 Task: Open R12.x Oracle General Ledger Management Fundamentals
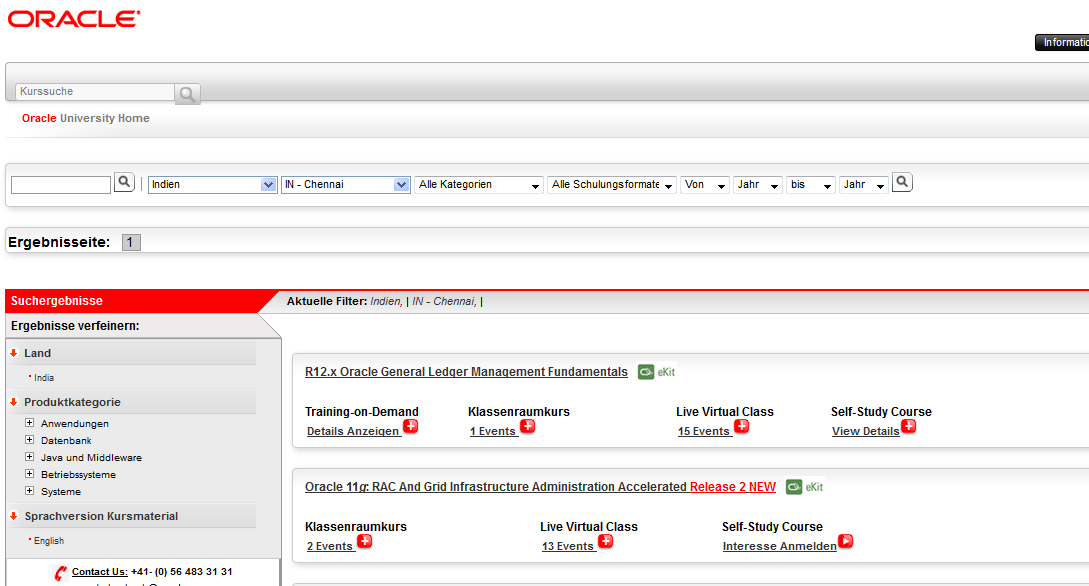466,371
